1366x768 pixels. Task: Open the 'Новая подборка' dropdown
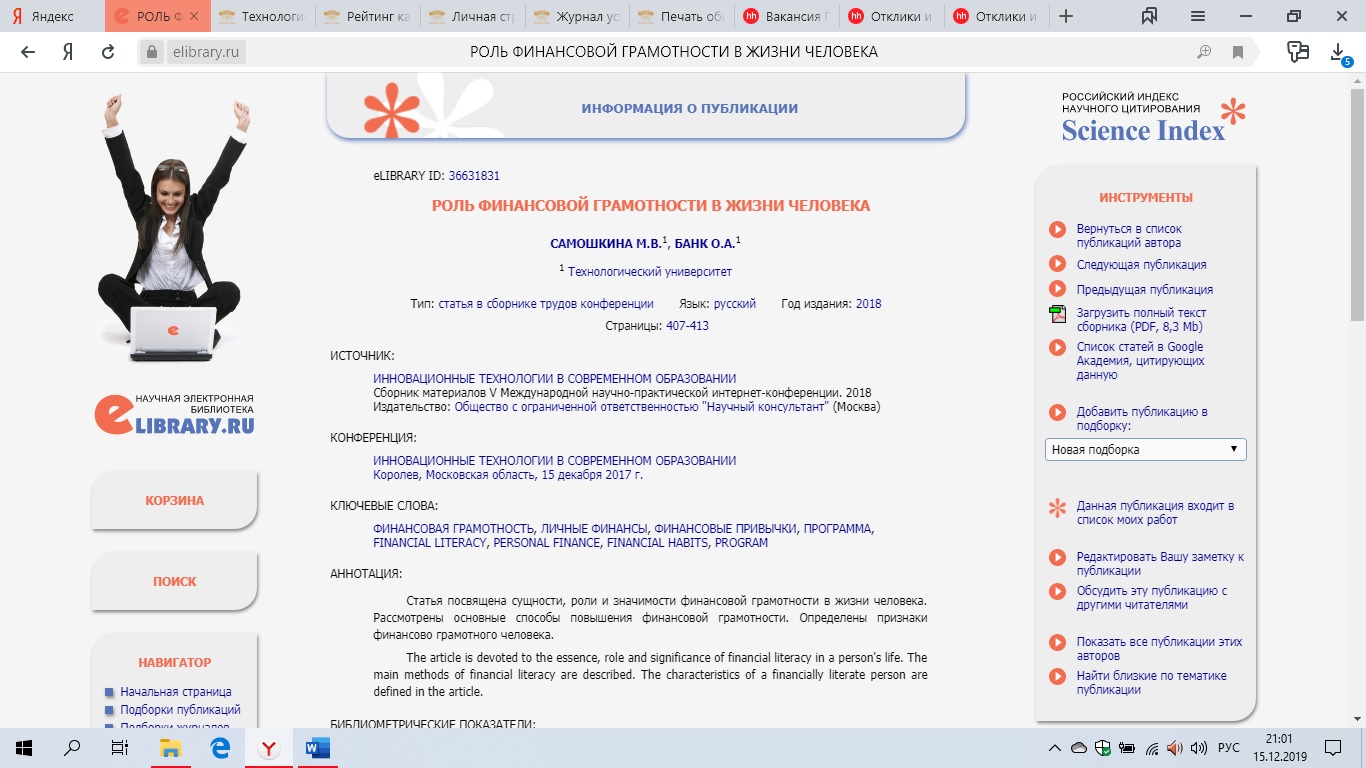point(1146,449)
